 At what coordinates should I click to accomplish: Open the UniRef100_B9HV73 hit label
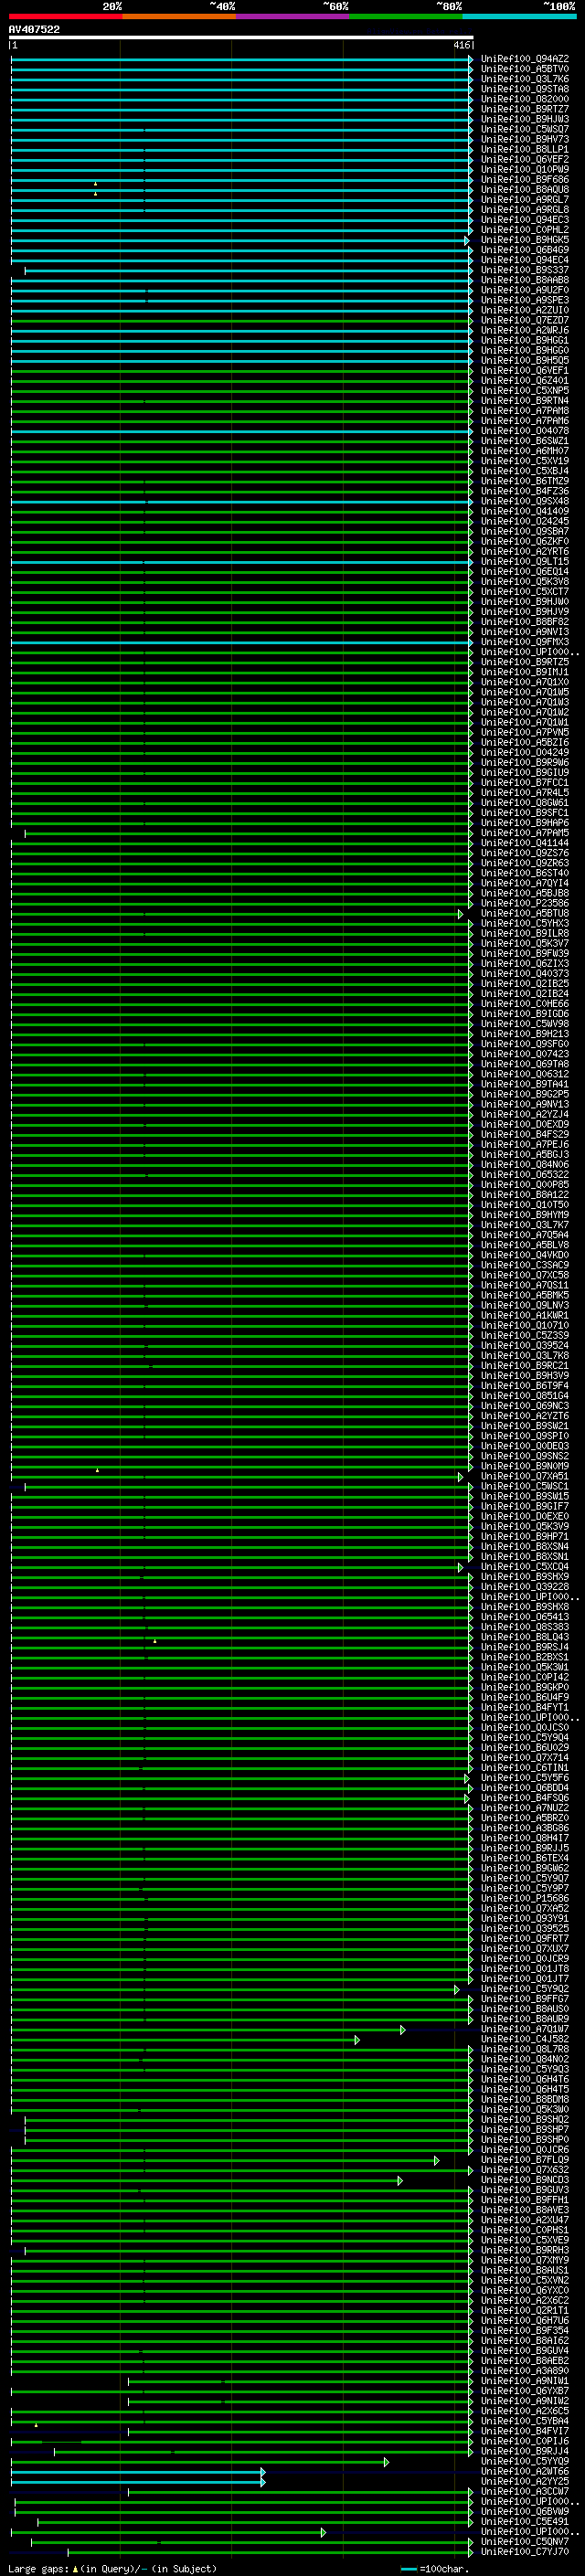tap(525, 139)
